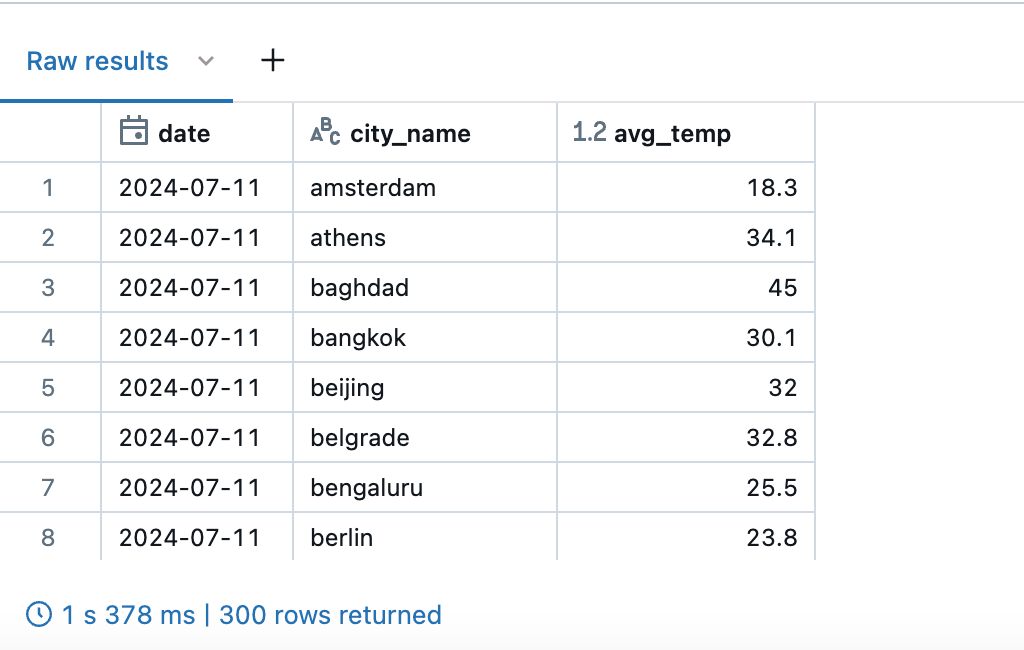This screenshot has width=1024, height=650.
Task: Select the date cell in amsterdam row
Action: click(197, 188)
